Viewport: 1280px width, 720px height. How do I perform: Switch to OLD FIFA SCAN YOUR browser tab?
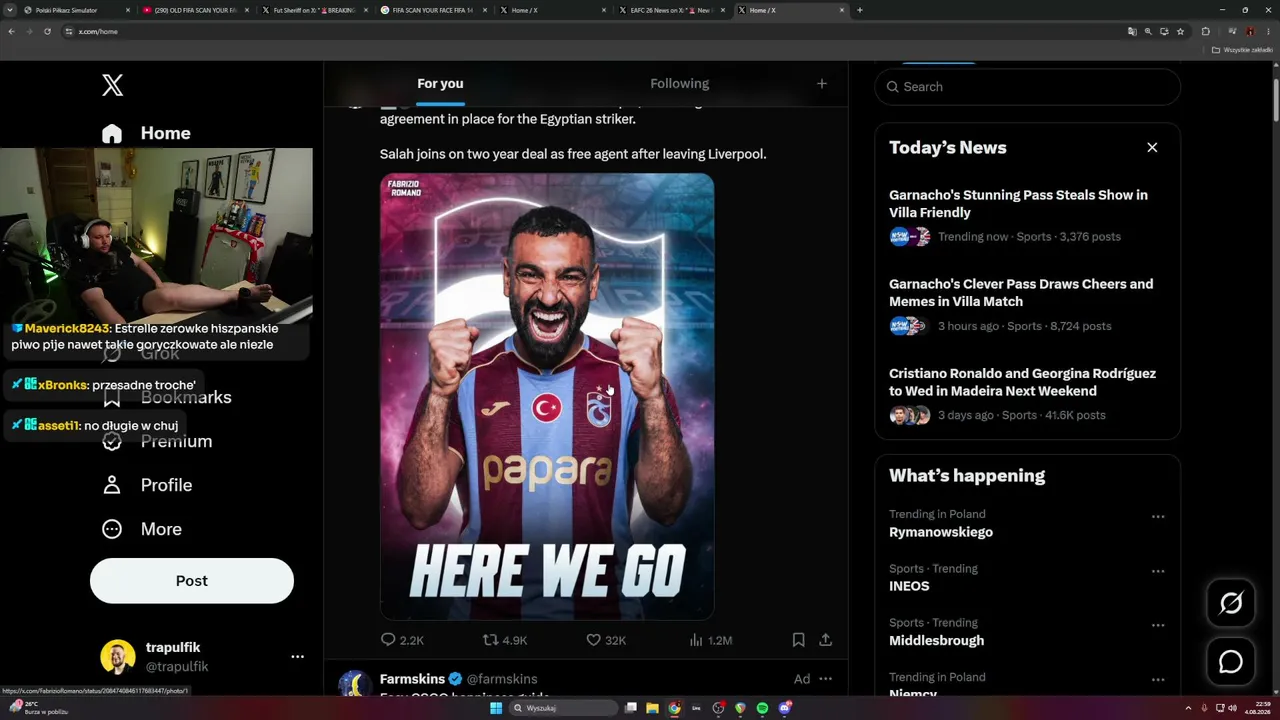(x=196, y=10)
